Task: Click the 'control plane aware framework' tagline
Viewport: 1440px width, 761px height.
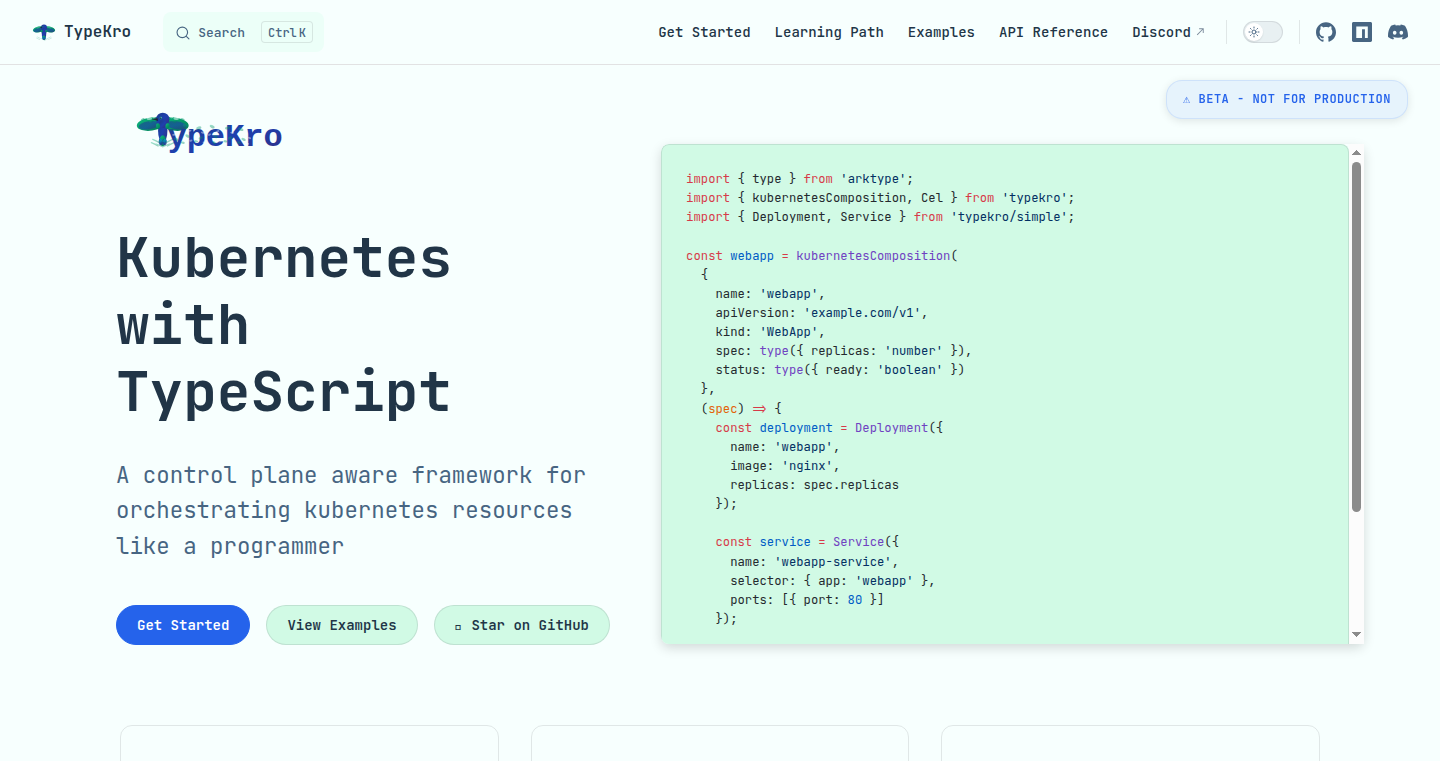Action: pos(351,510)
